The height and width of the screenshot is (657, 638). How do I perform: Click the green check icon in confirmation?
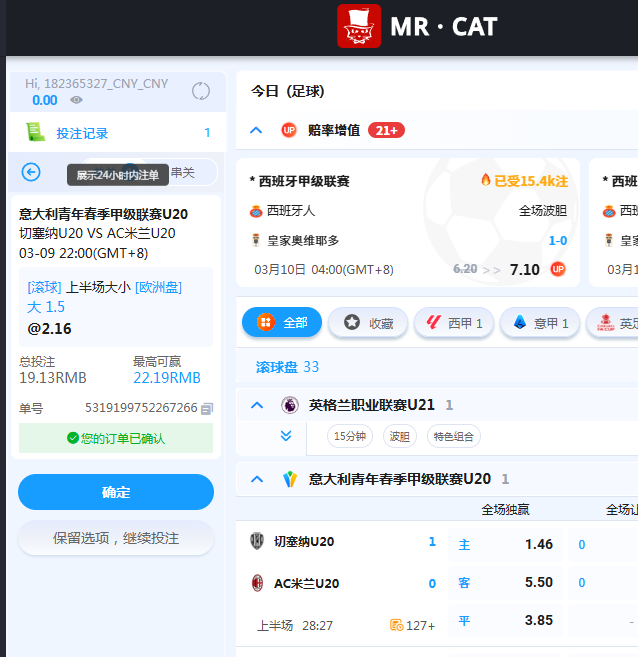point(73,438)
